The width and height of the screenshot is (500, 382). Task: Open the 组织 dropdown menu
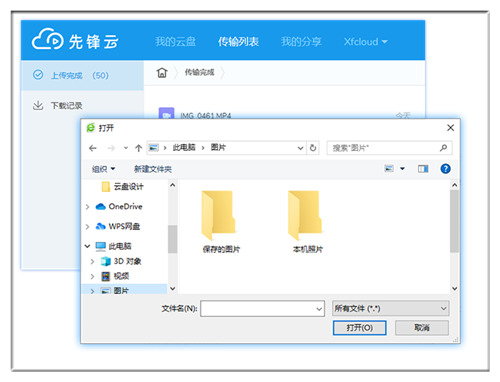103,169
